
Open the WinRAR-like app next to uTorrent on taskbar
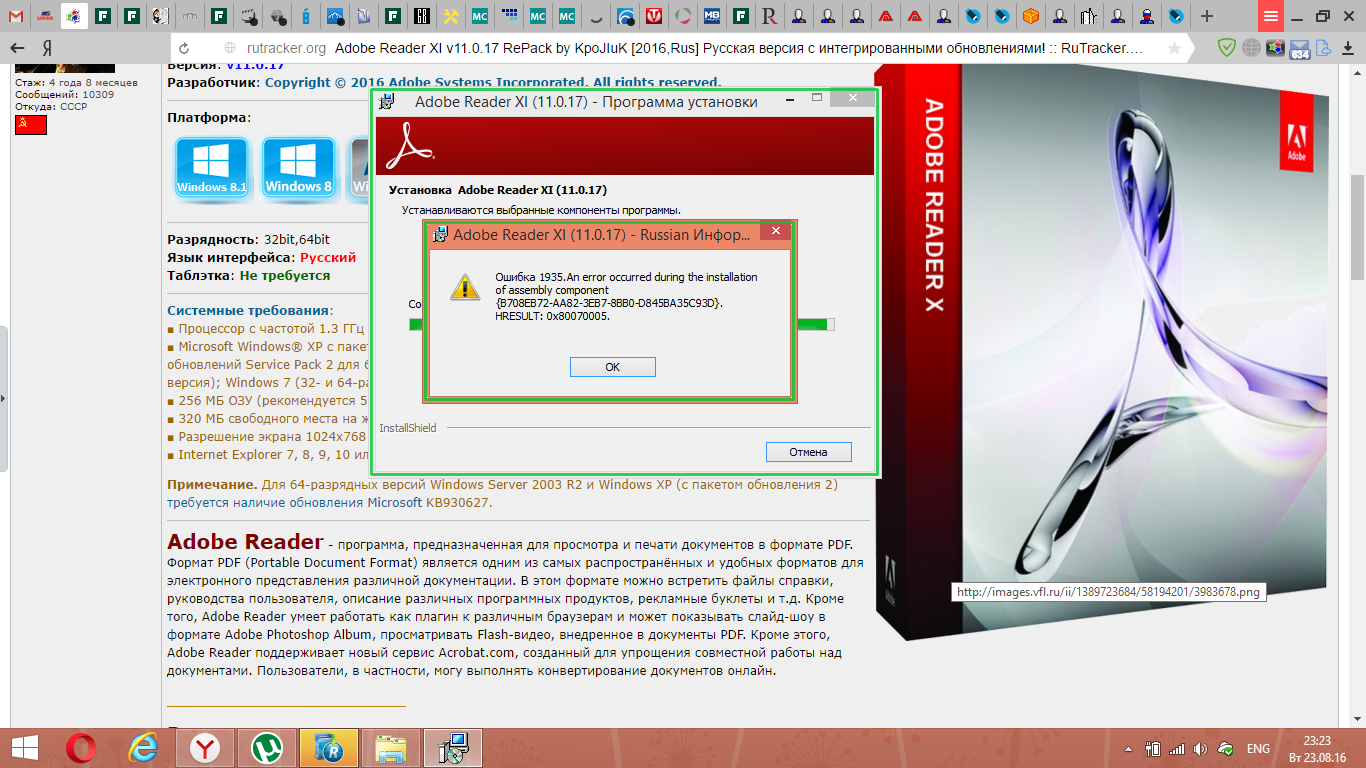pos(329,748)
